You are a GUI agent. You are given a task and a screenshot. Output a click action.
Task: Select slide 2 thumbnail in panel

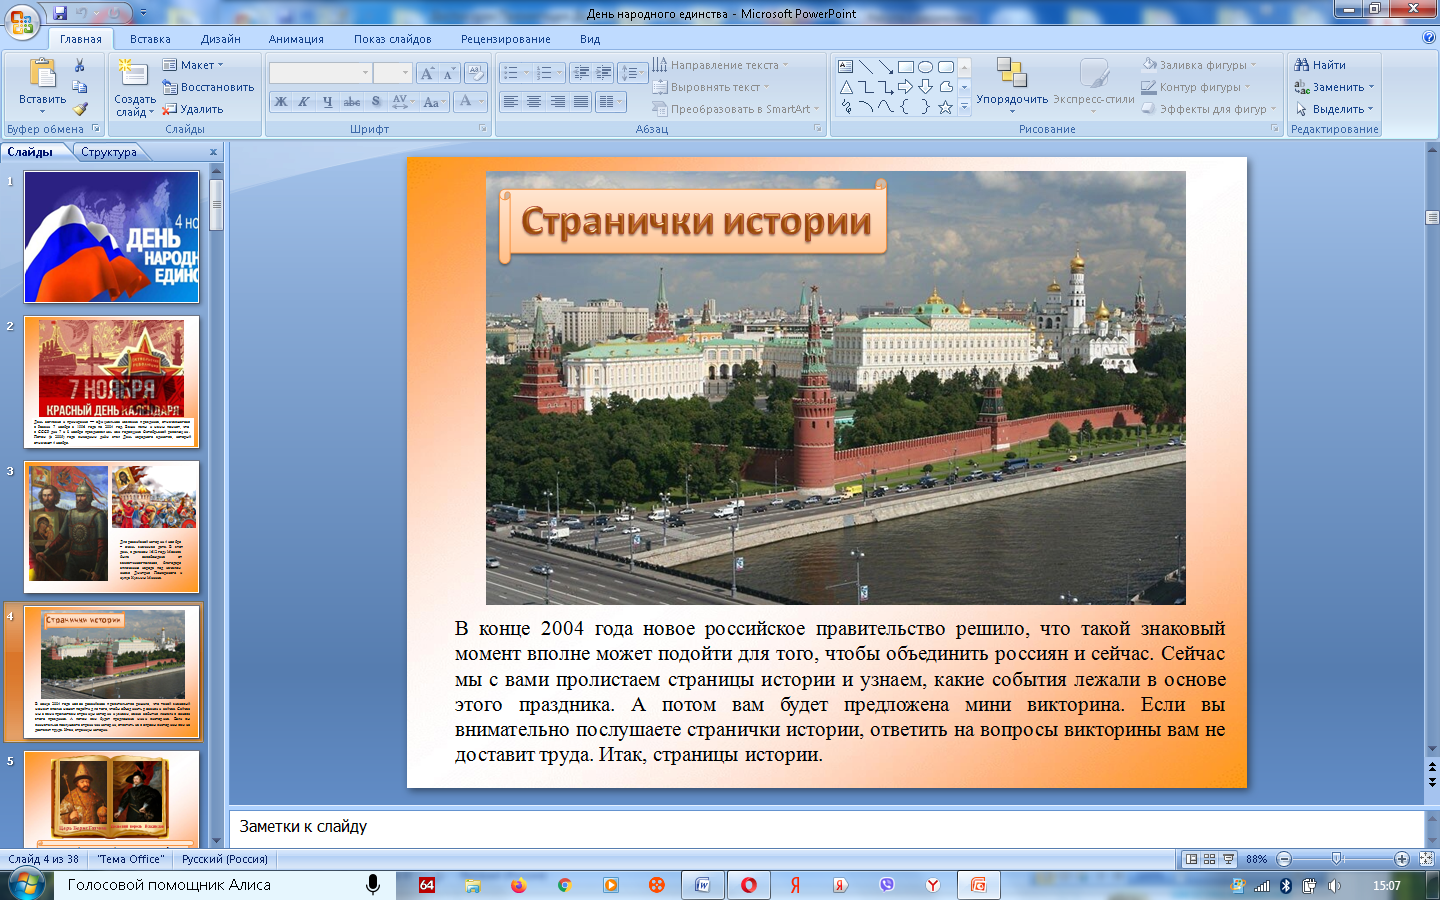coord(111,382)
